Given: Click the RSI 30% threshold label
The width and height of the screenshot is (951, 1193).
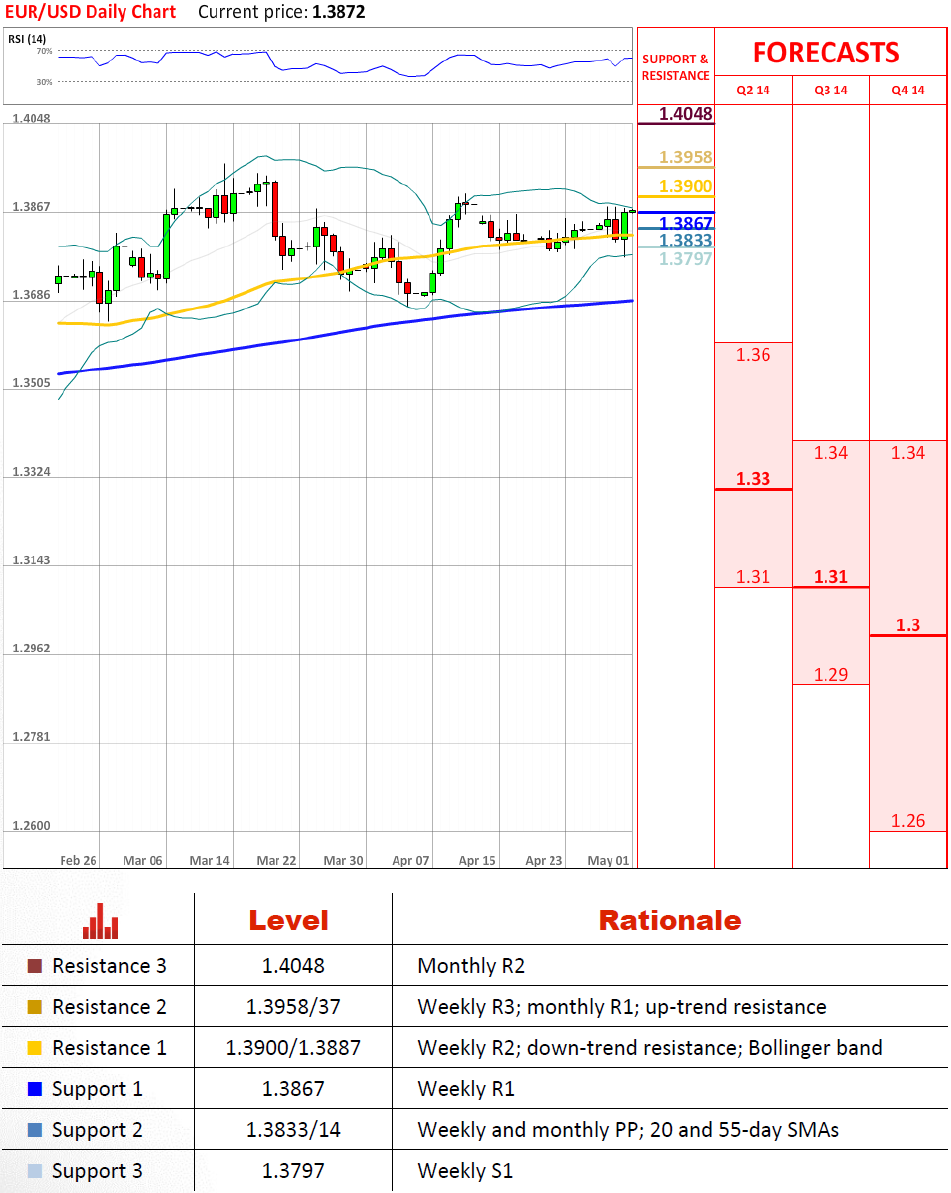Looking at the screenshot, I should click(x=44, y=82).
